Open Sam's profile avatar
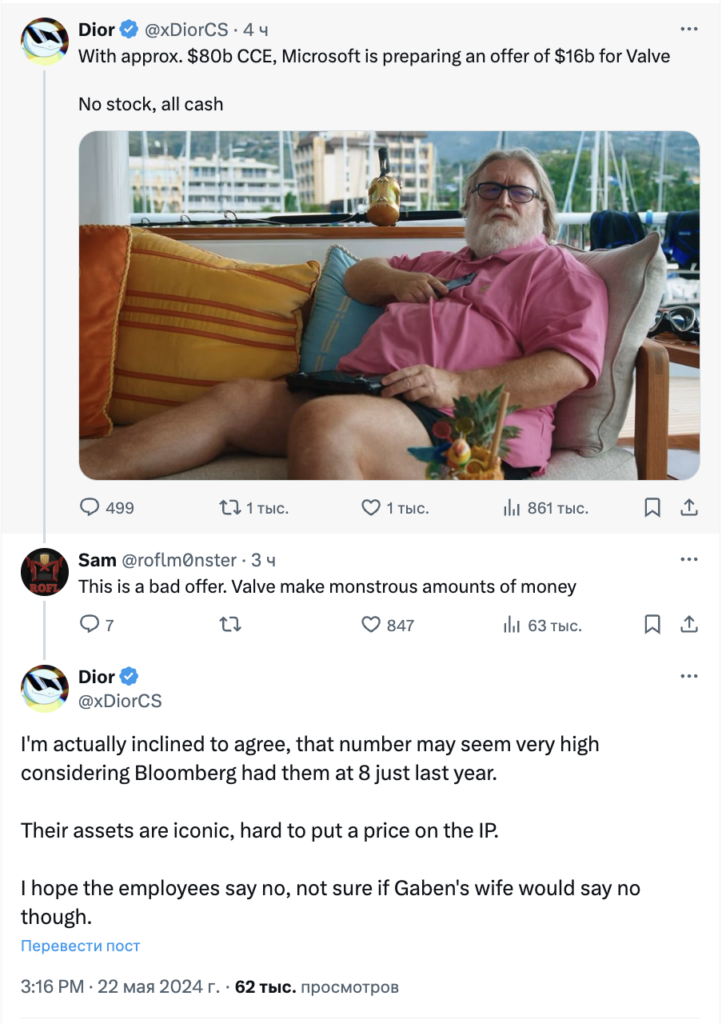Image resolution: width=726 pixels, height=1024 pixels. pyautogui.click(x=45, y=573)
